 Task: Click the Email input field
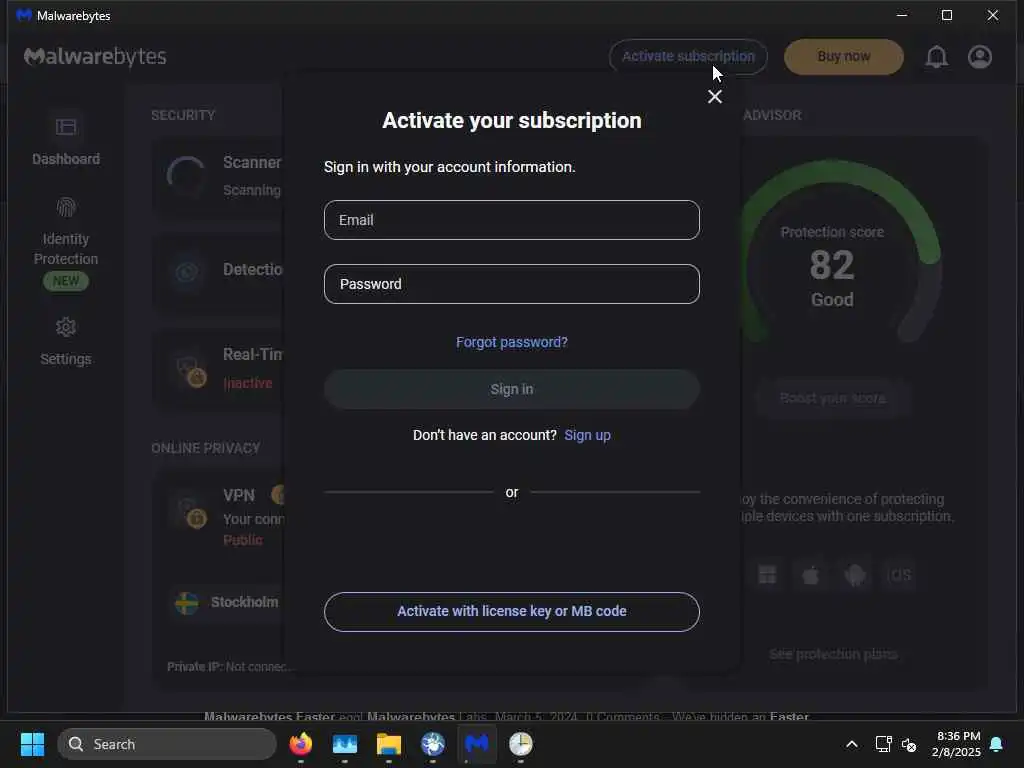coord(511,220)
